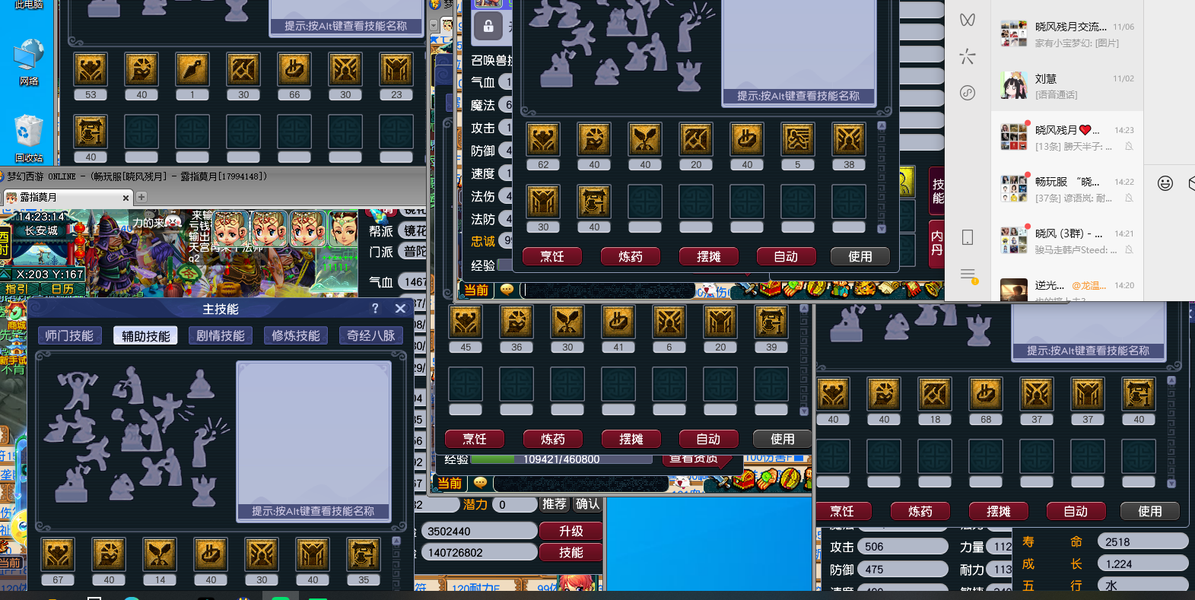The width and height of the screenshot is (1195, 600).
Task: Click scroll-down arrow in window with level 62 skill
Action: 882,229
